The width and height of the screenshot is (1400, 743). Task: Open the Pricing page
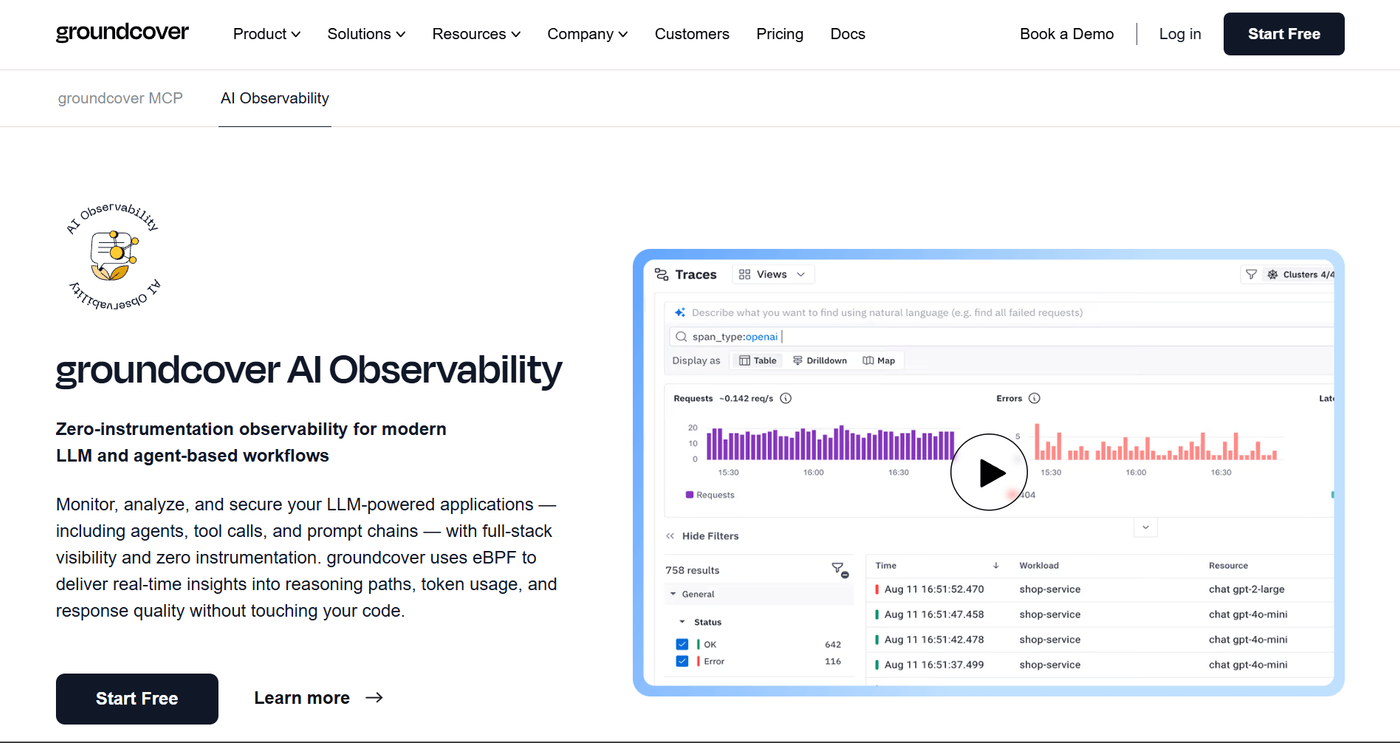780,34
